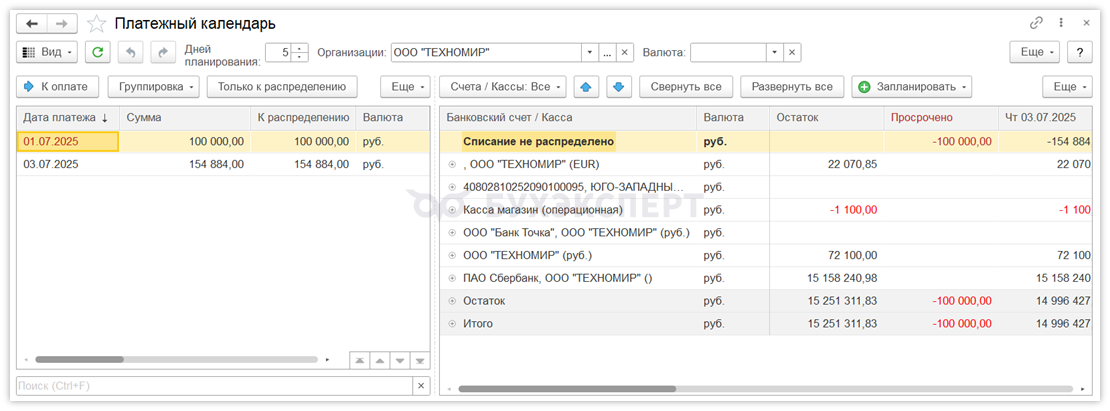Screen dimensions: 1110x411
Task: Click in the Поиск (Ctrl+F) search field
Action: (x=210, y=386)
